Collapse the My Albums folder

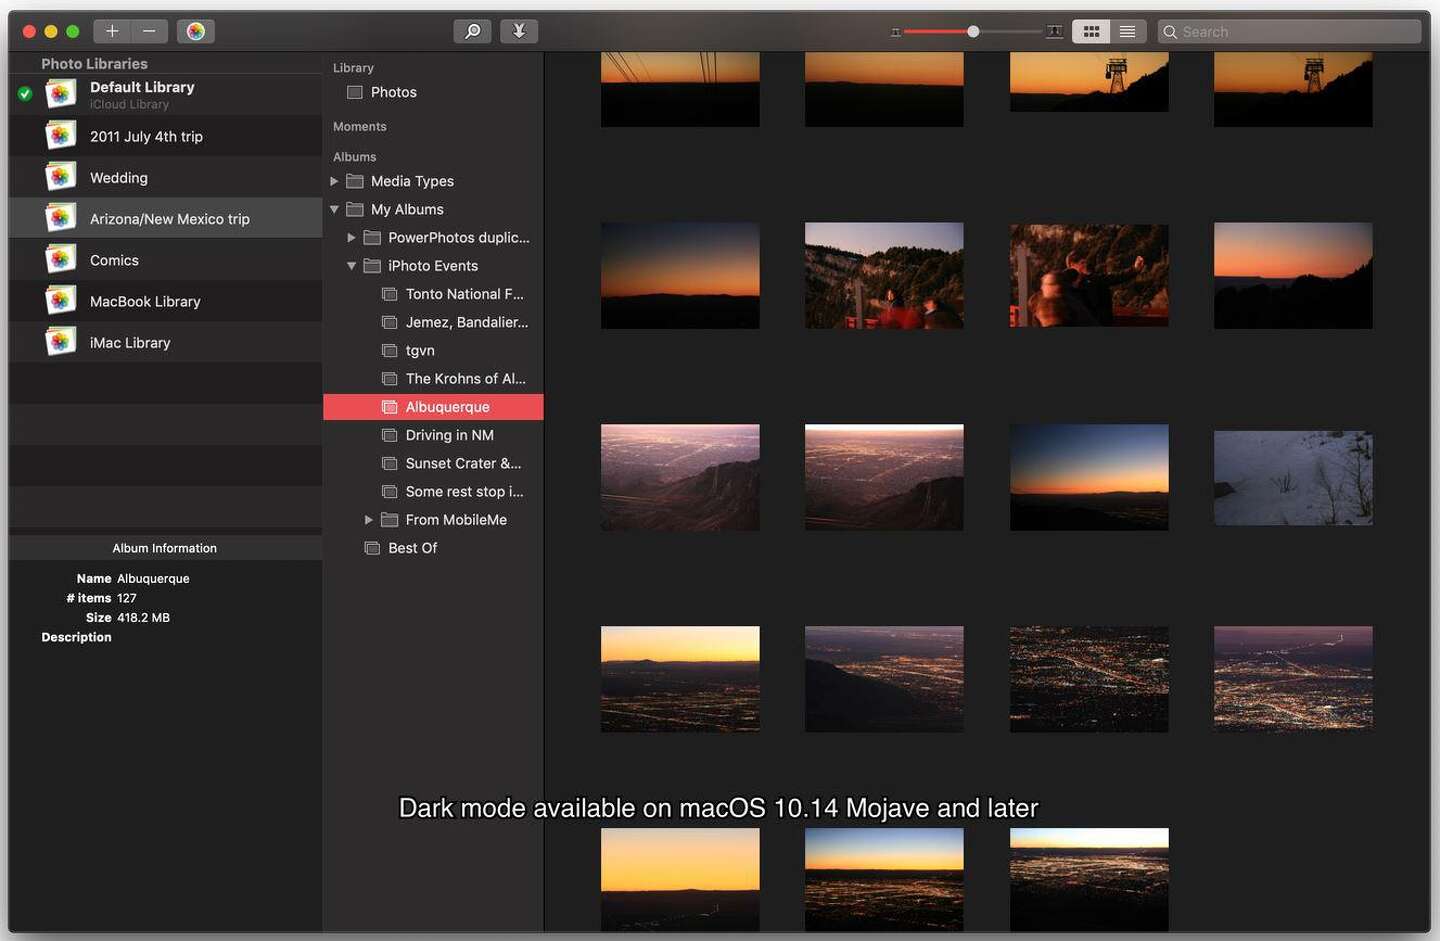[x=334, y=209]
